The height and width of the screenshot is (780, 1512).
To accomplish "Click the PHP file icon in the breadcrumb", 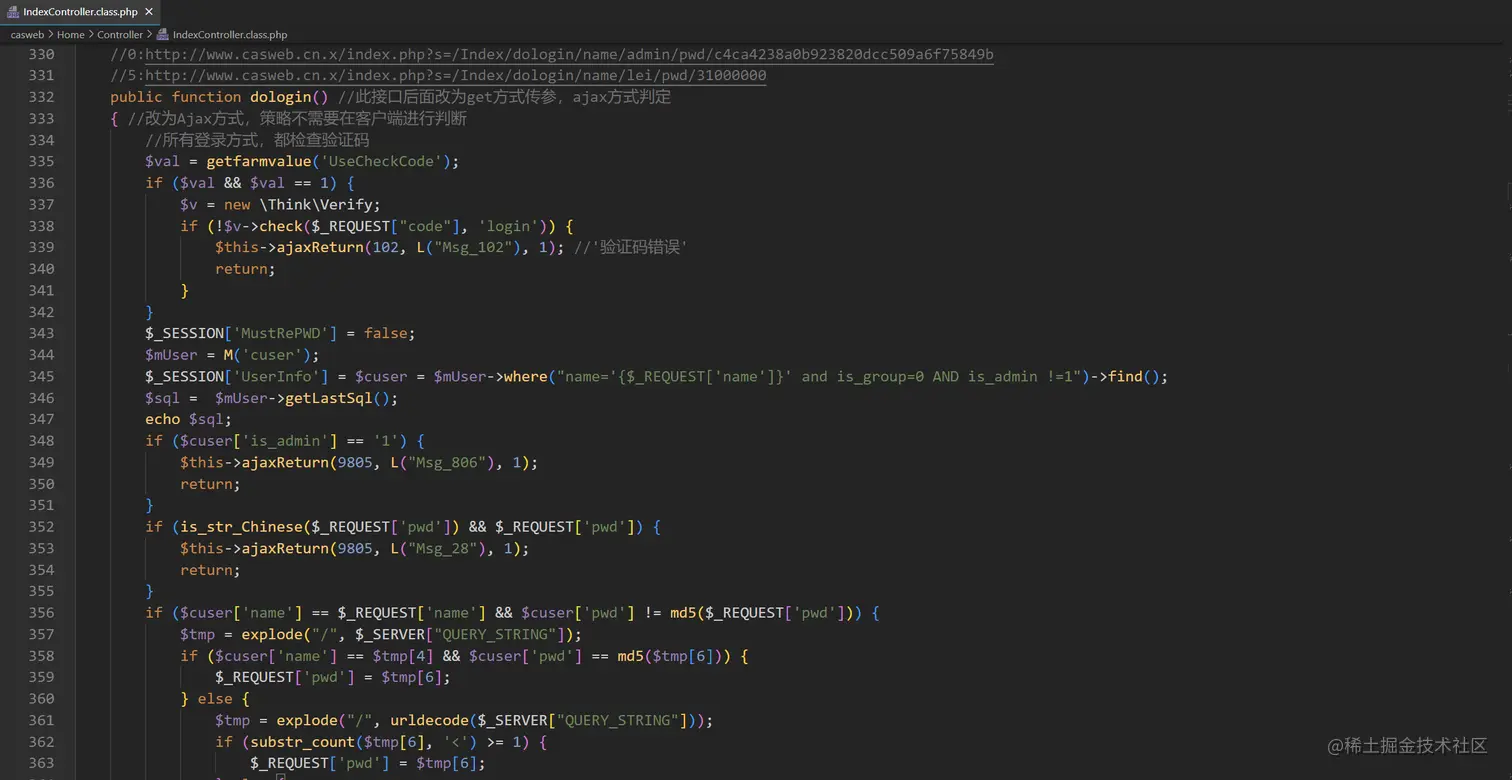I will coord(162,34).
